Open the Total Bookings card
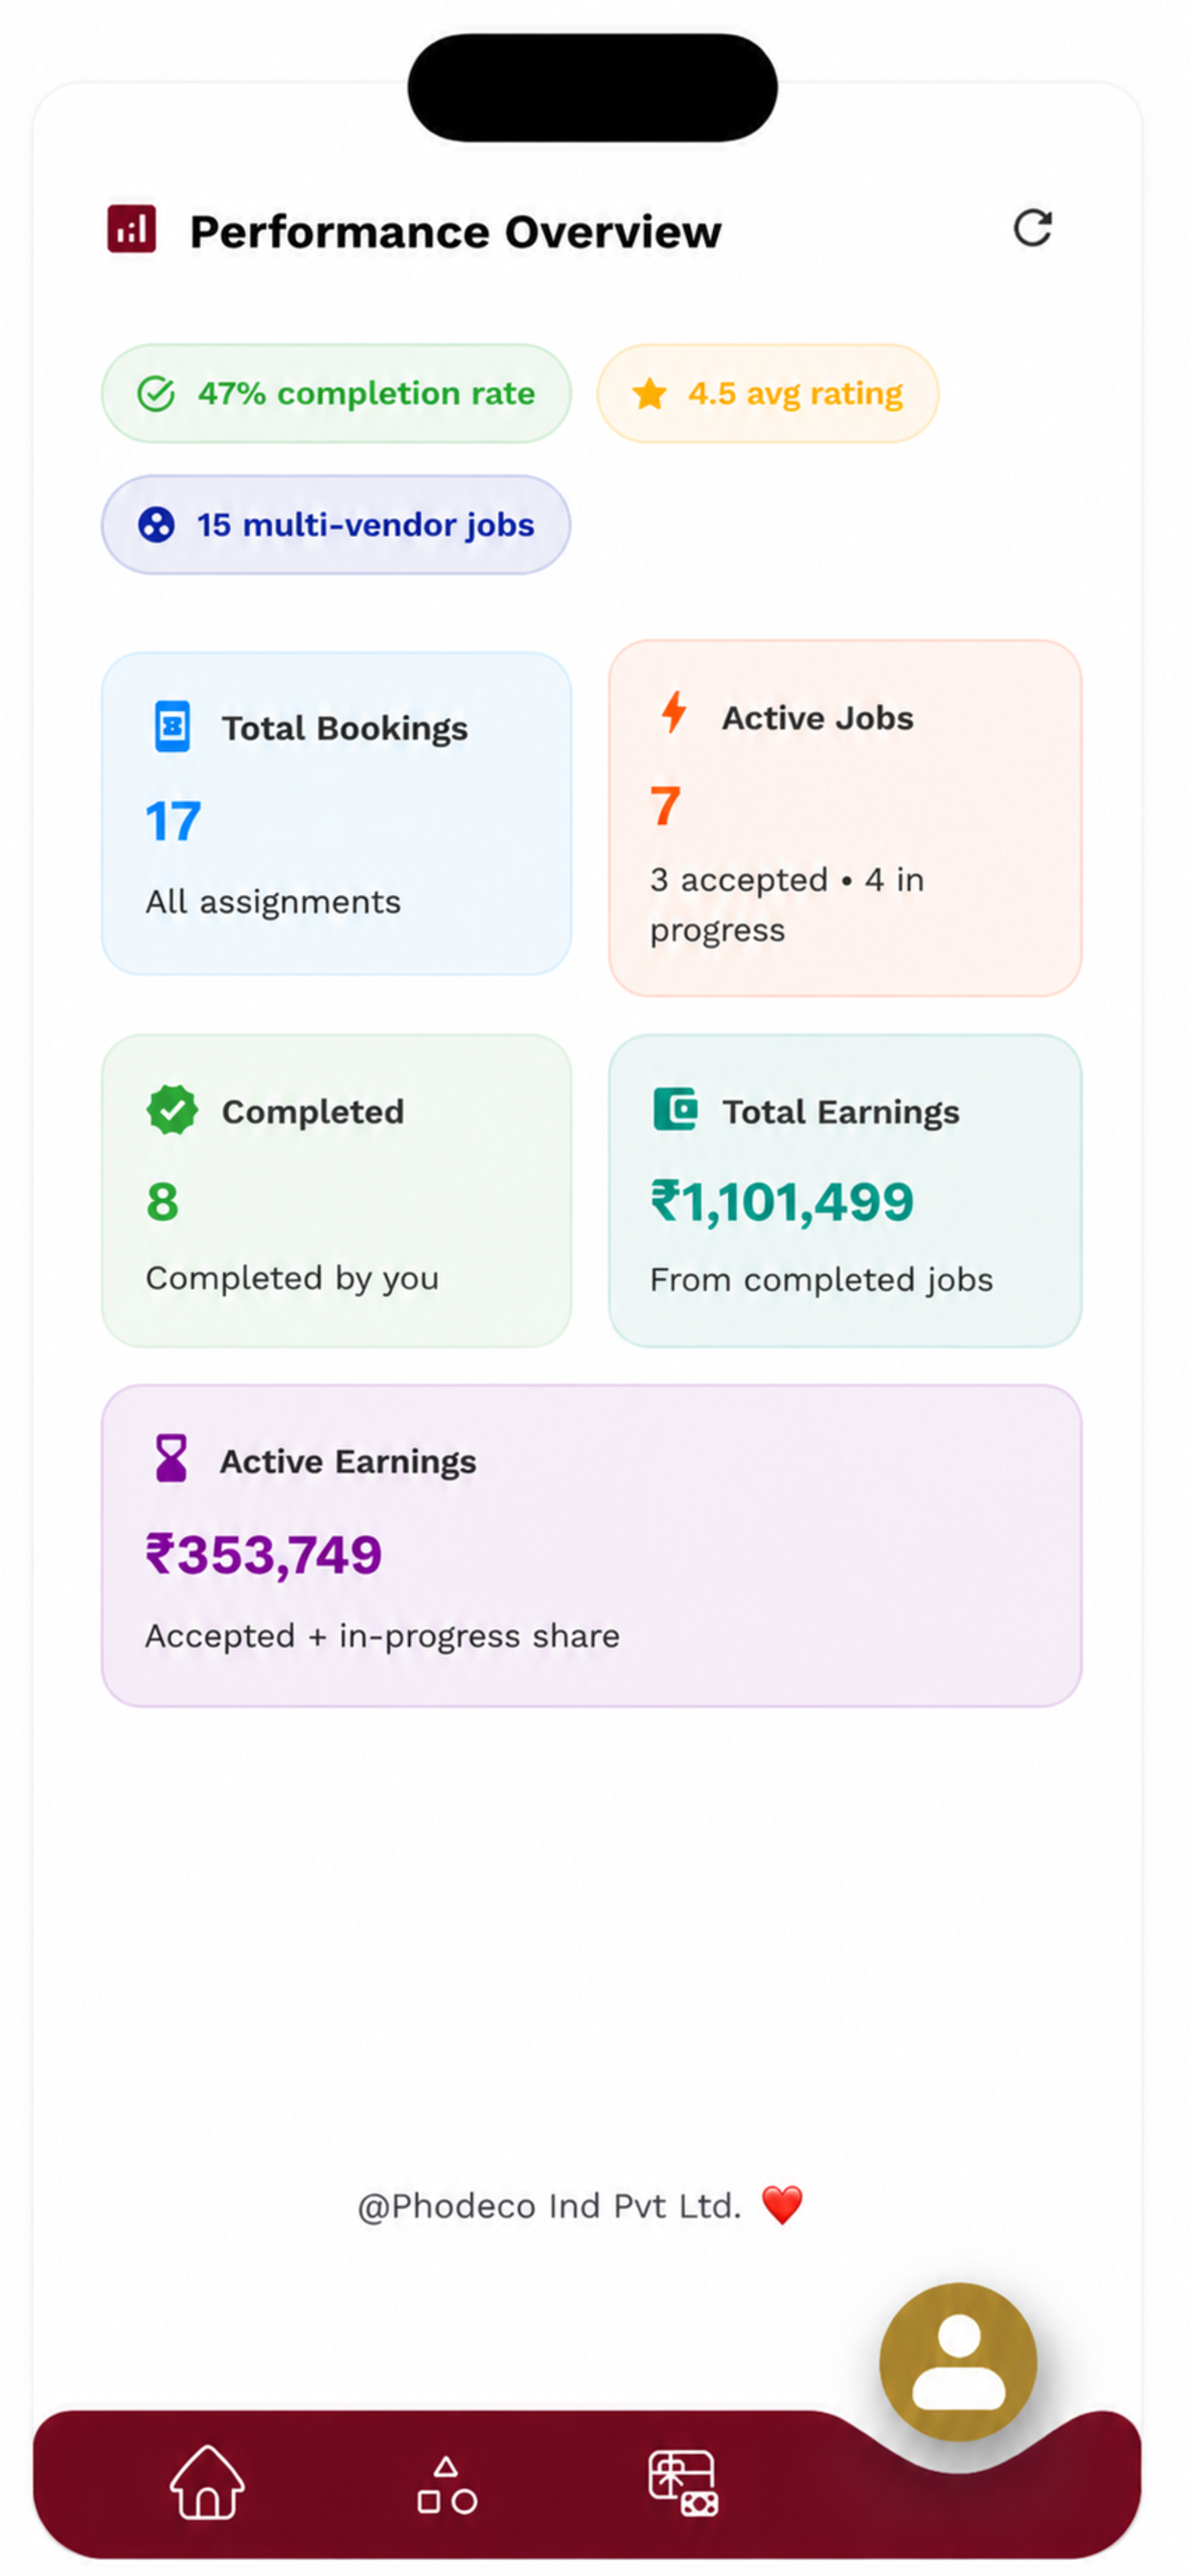 336,813
